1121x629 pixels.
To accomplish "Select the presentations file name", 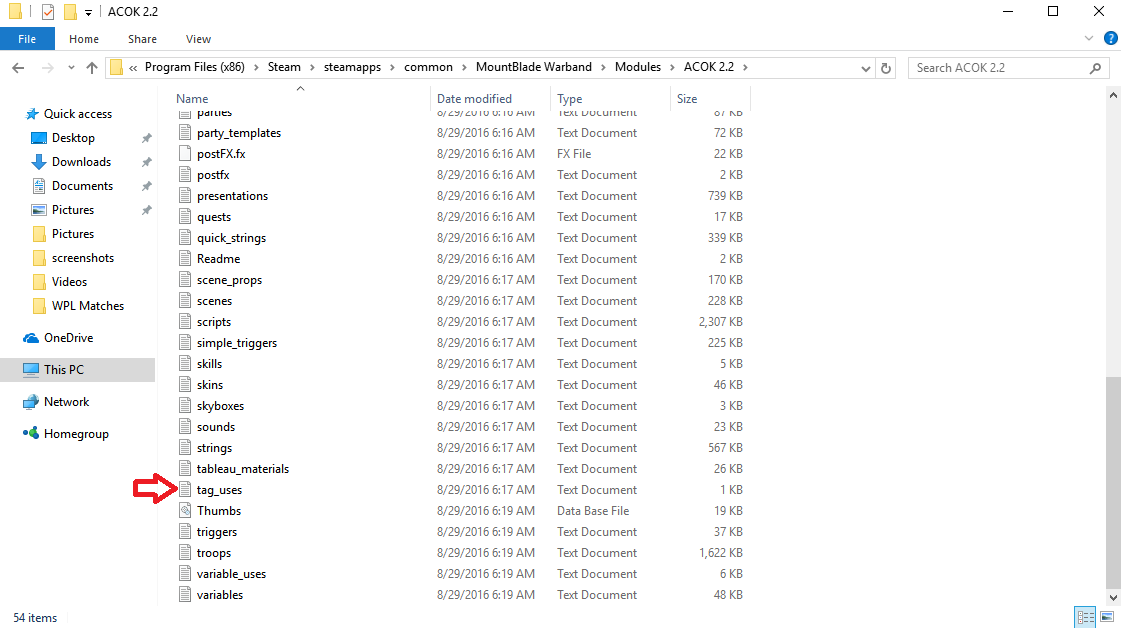I will click(232, 196).
